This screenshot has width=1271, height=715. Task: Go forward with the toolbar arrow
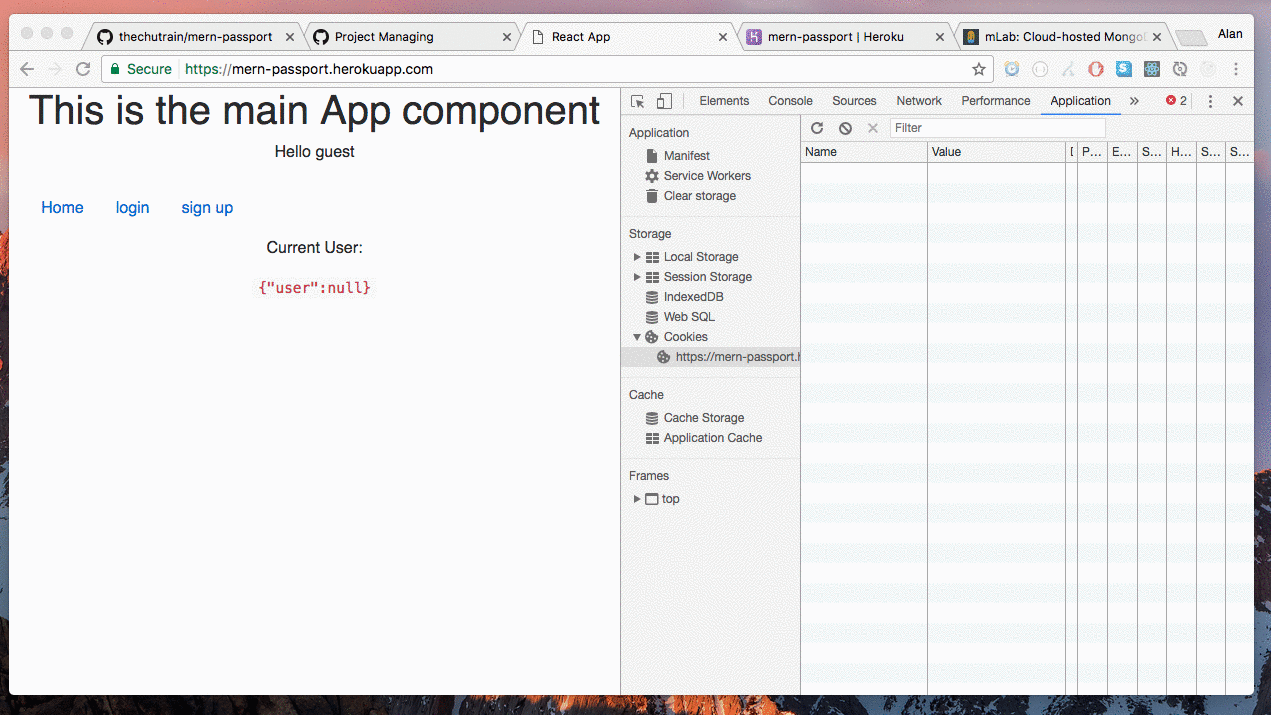(x=55, y=69)
